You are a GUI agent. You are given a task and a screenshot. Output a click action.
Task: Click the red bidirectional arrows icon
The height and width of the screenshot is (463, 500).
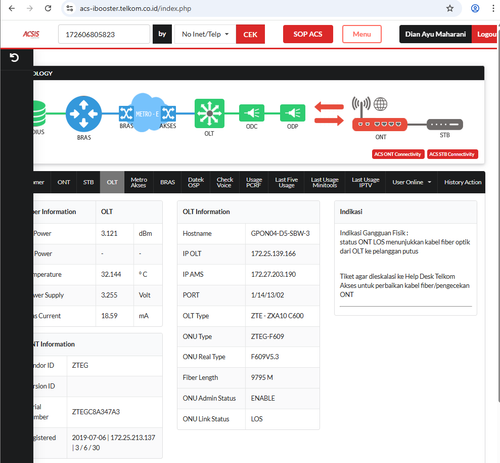click(329, 113)
